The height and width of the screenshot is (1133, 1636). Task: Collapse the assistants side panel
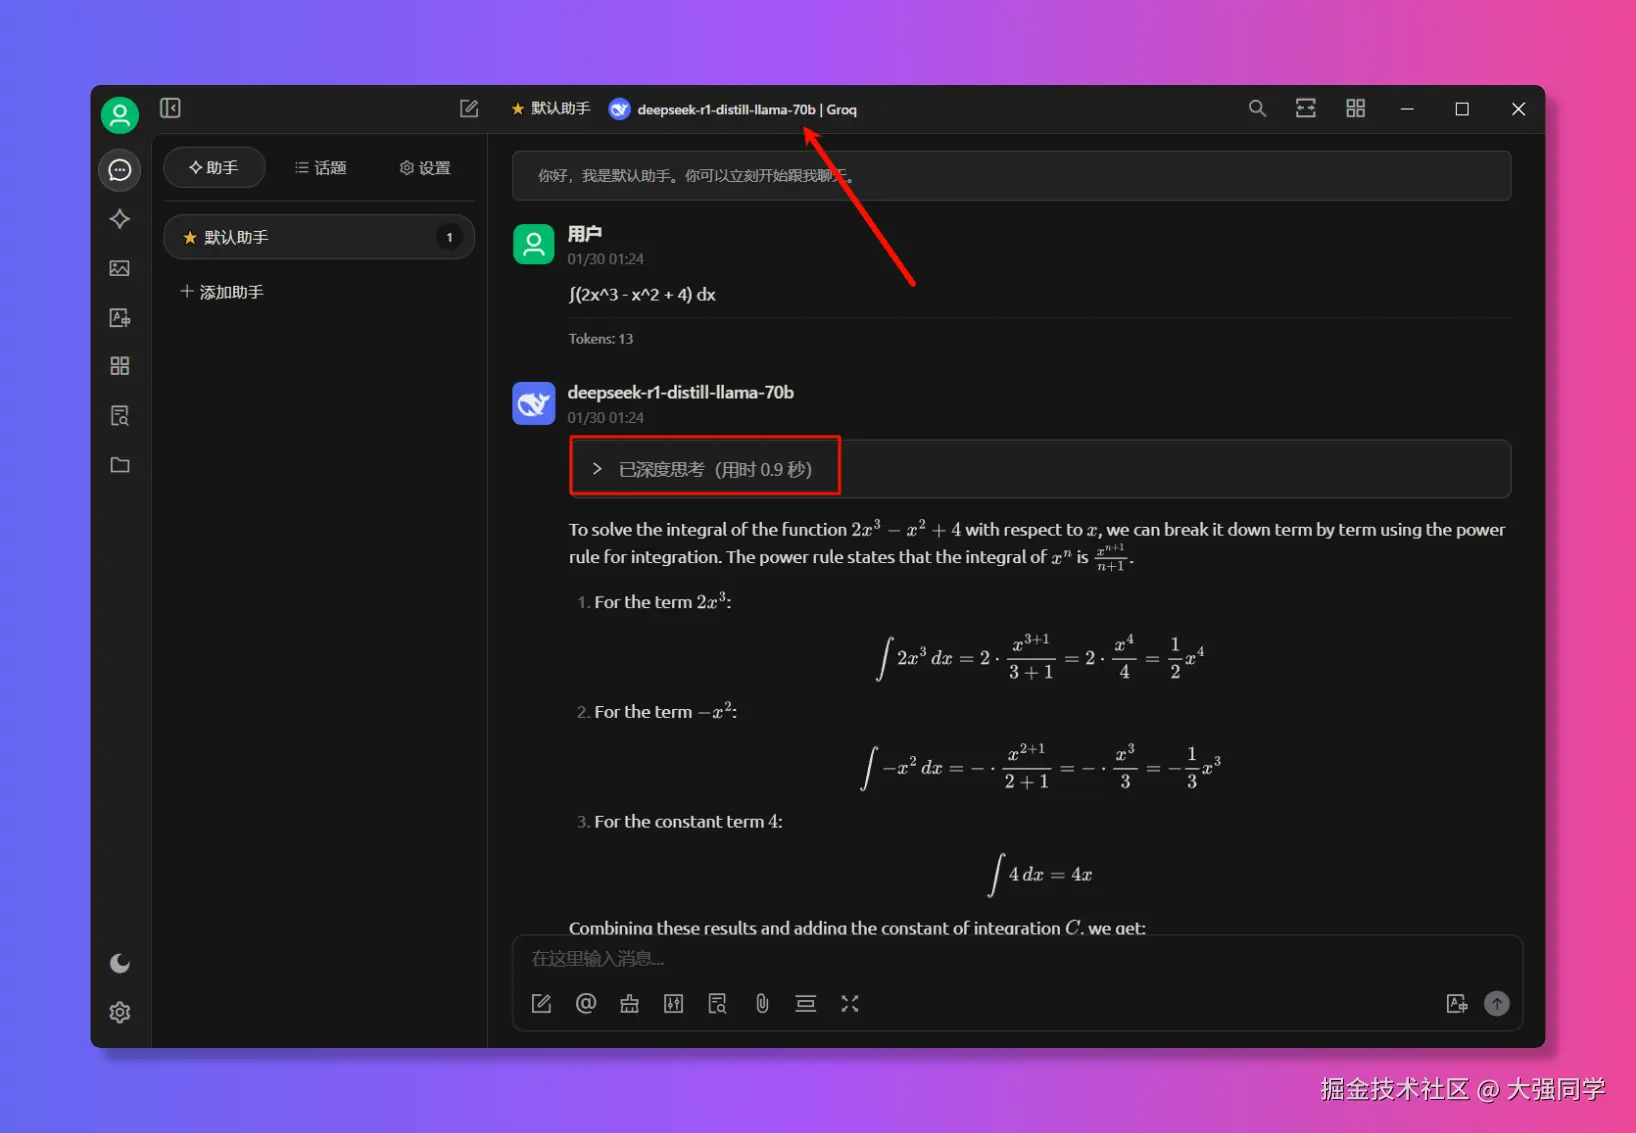click(x=170, y=108)
